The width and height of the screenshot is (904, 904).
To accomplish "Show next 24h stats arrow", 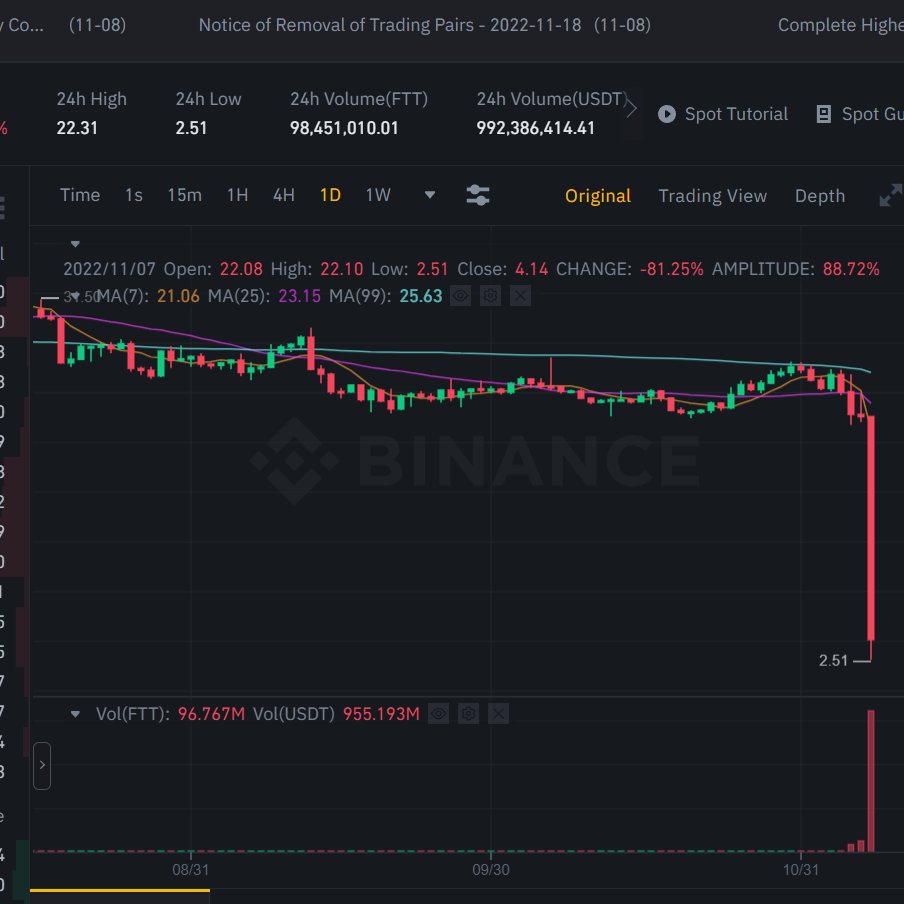I will tap(631, 108).
